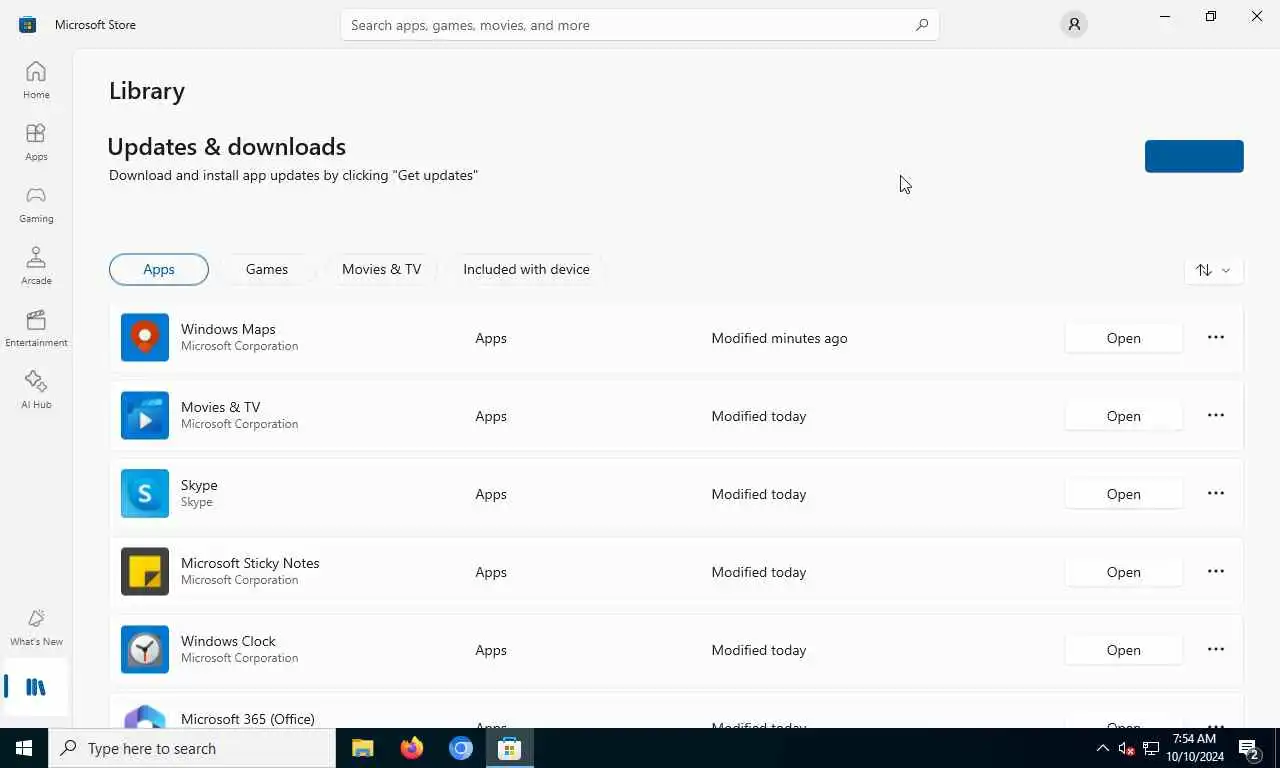The height and width of the screenshot is (768, 1280).
Task: Select the Games filter tab
Action: tap(267, 269)
